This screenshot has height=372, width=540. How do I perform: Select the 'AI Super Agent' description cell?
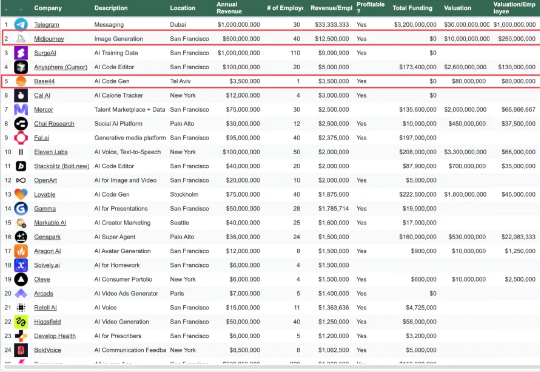(115, 237)
